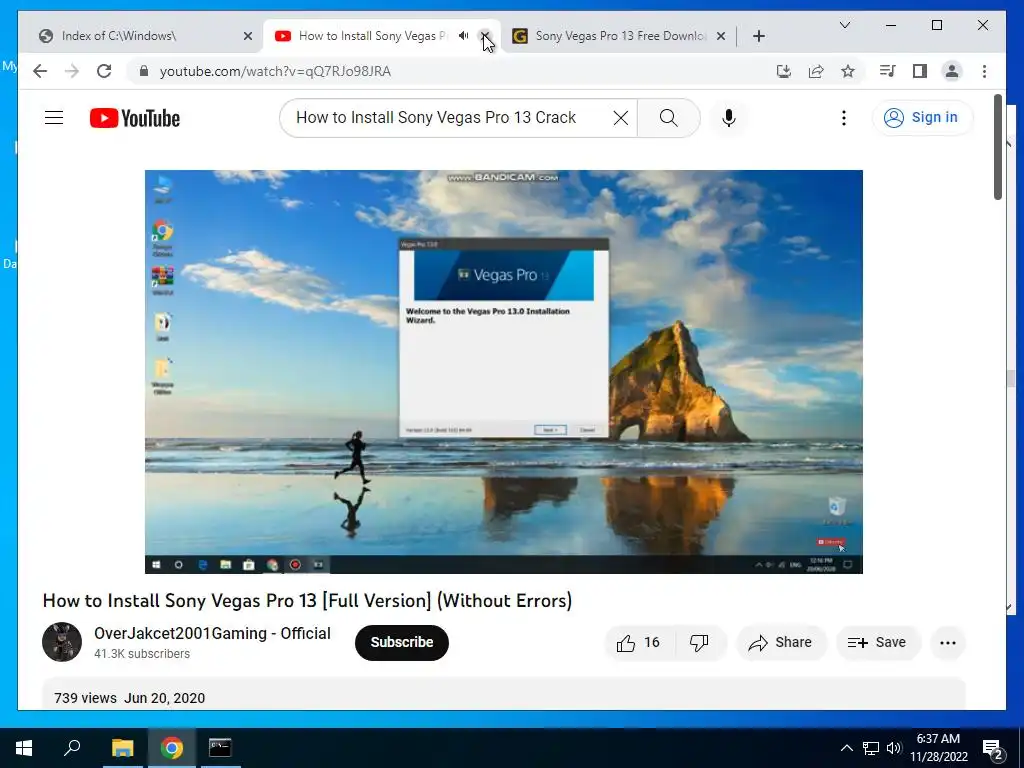Close the Index of C:\Windows\ tab
This screenshot has height=768, width=1024.
tap(248, 36)
